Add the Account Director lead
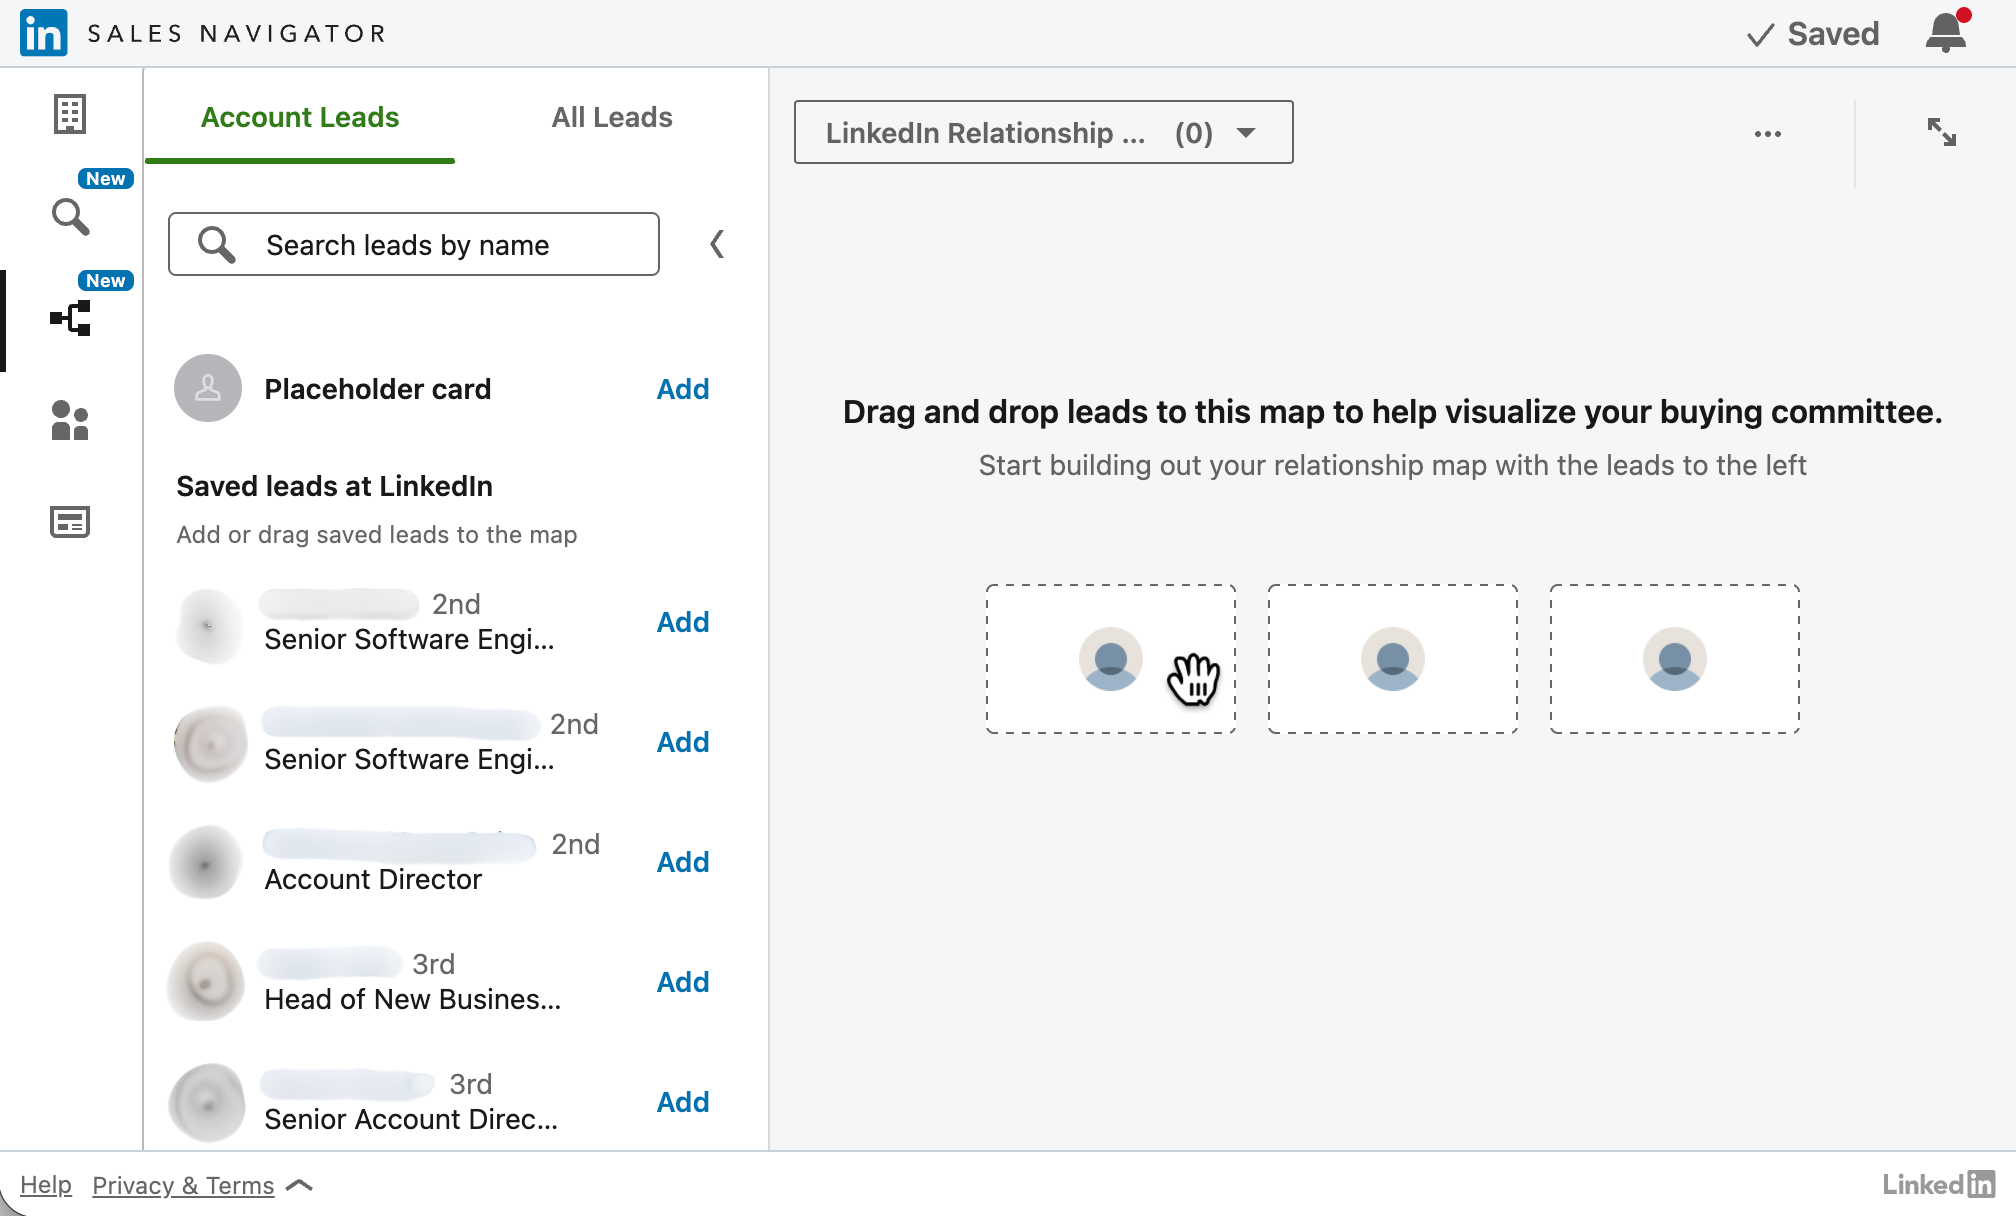Viewport: 2016px width, 1216px height. 682,862
